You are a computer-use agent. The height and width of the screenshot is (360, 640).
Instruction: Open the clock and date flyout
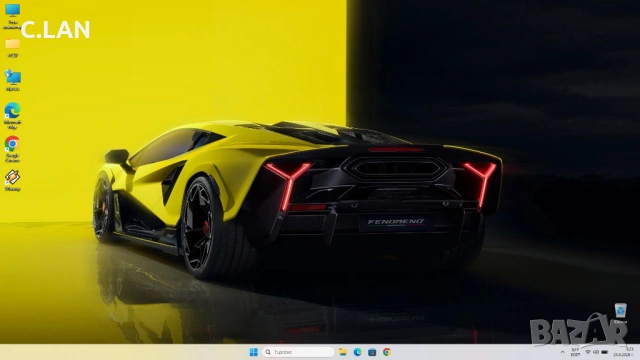[623, 352]
